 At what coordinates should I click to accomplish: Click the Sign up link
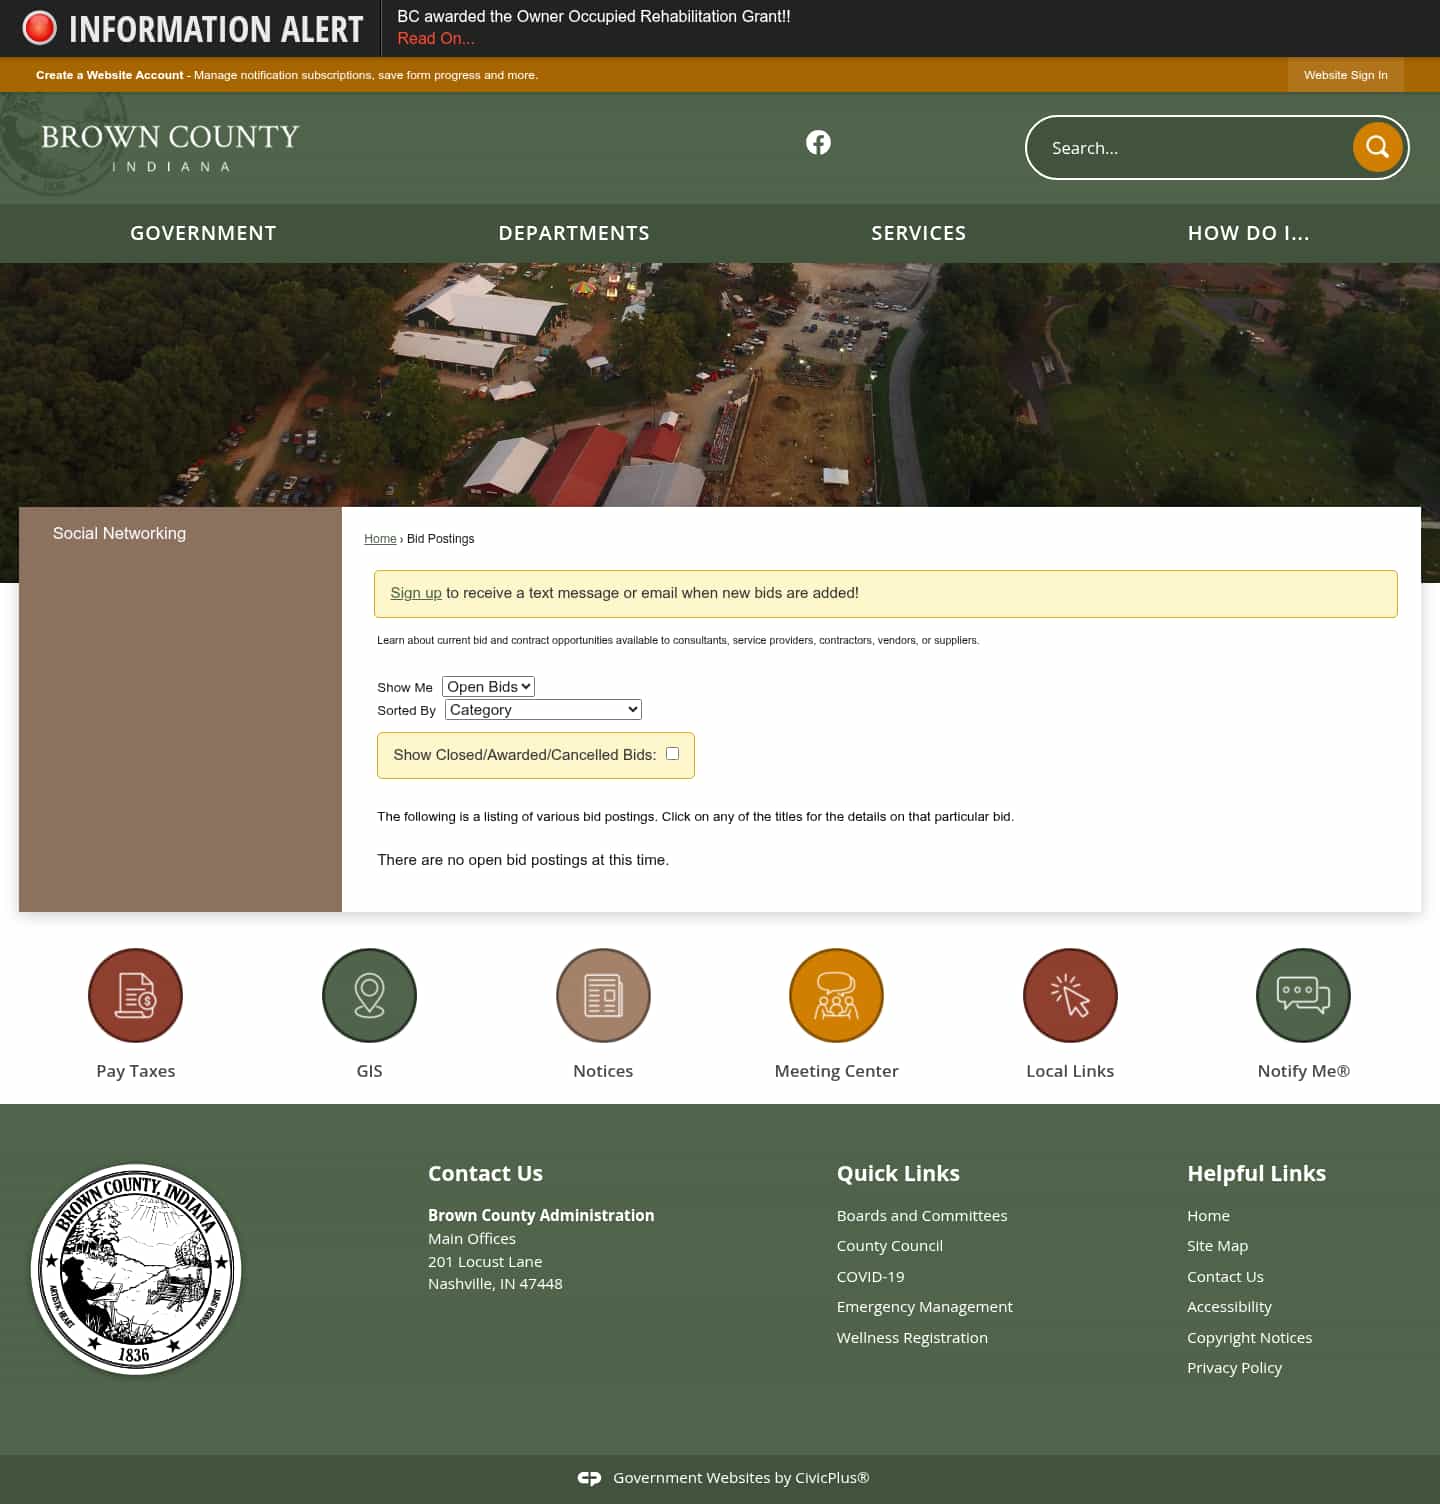click(415, 592)
